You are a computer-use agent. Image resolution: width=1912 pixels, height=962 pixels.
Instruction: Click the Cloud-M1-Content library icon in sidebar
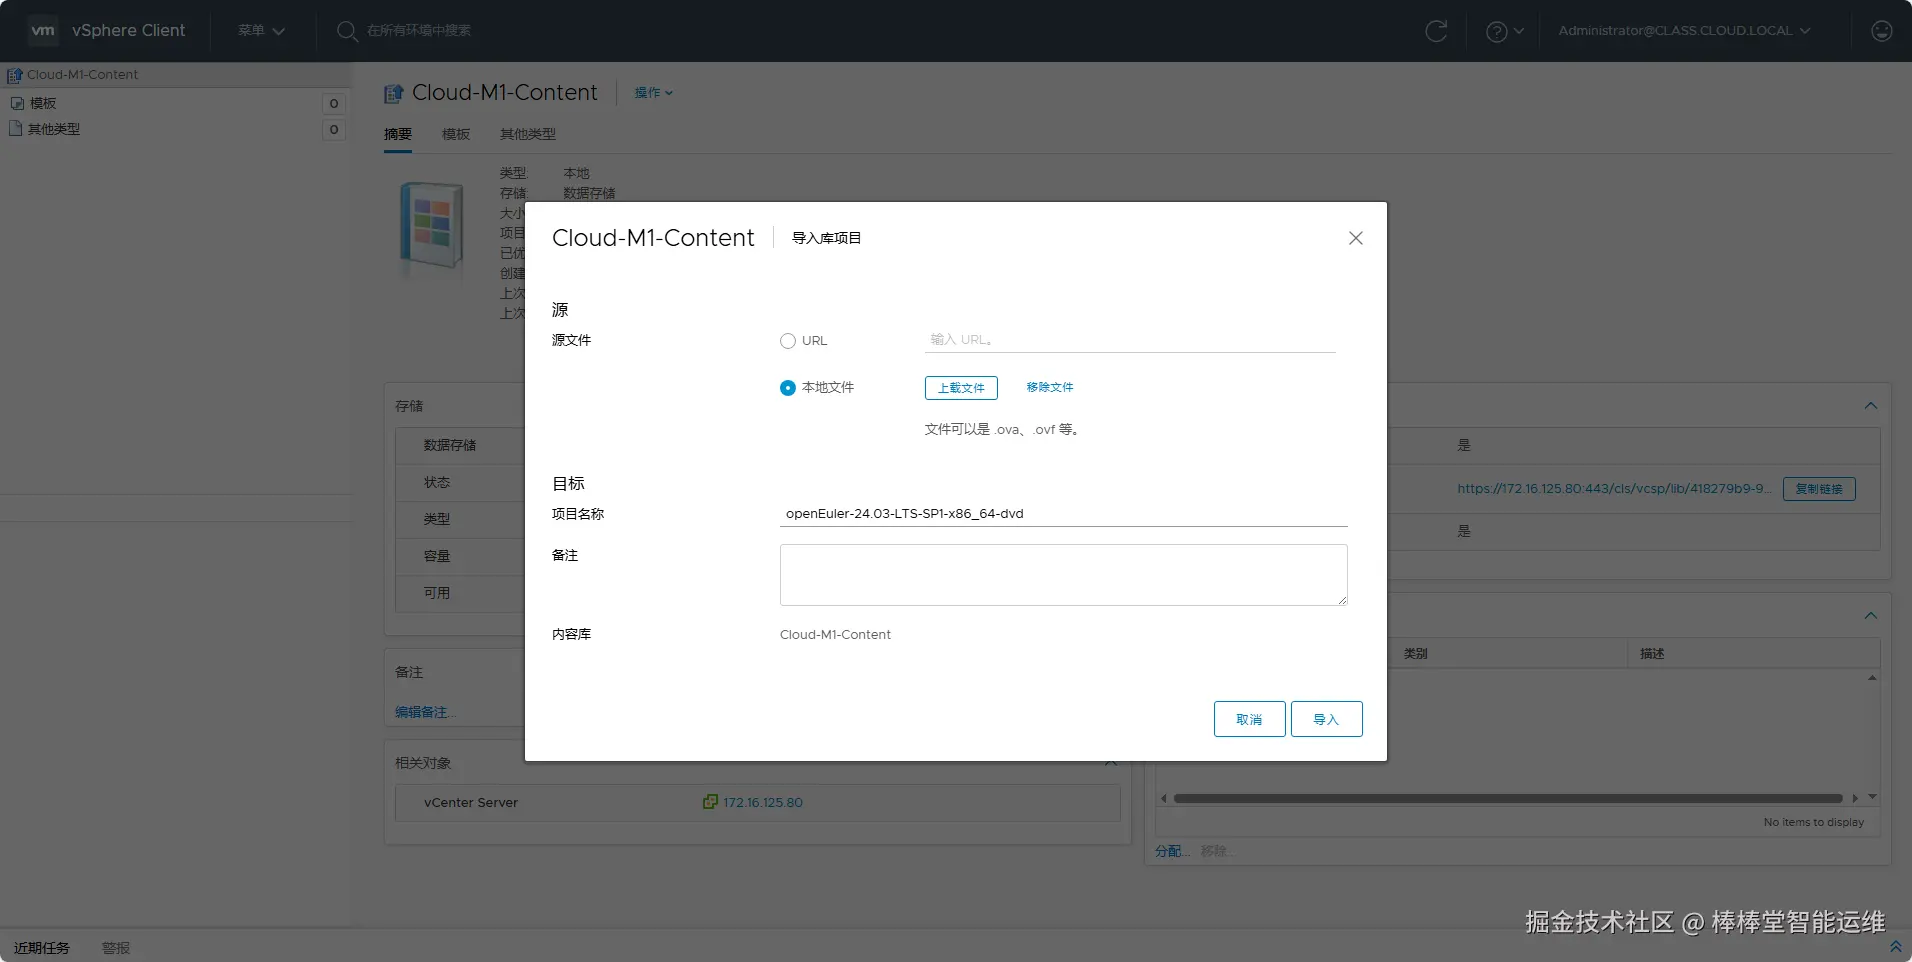coord(15,75)
